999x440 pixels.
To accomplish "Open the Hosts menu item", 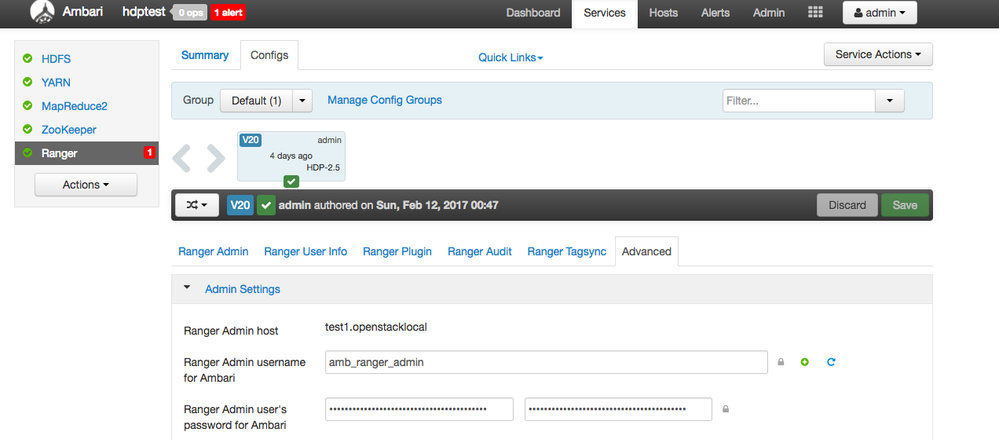I will click(663, 13).
